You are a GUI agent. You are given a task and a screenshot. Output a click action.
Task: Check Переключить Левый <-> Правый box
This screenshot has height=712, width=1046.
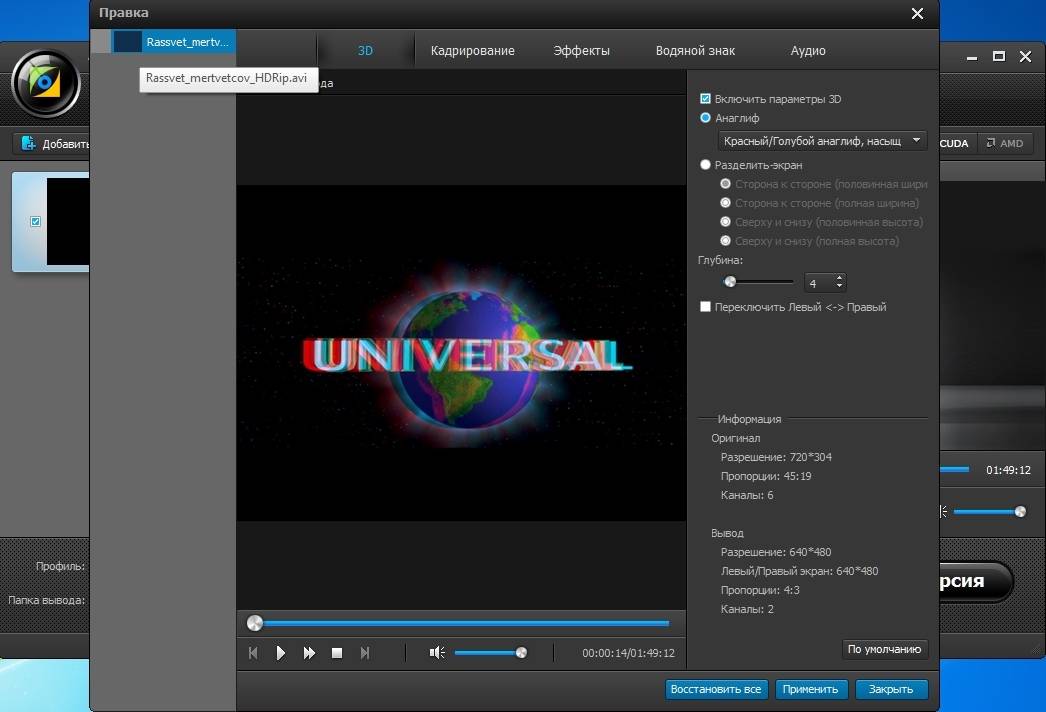click(x=705, y=307)
